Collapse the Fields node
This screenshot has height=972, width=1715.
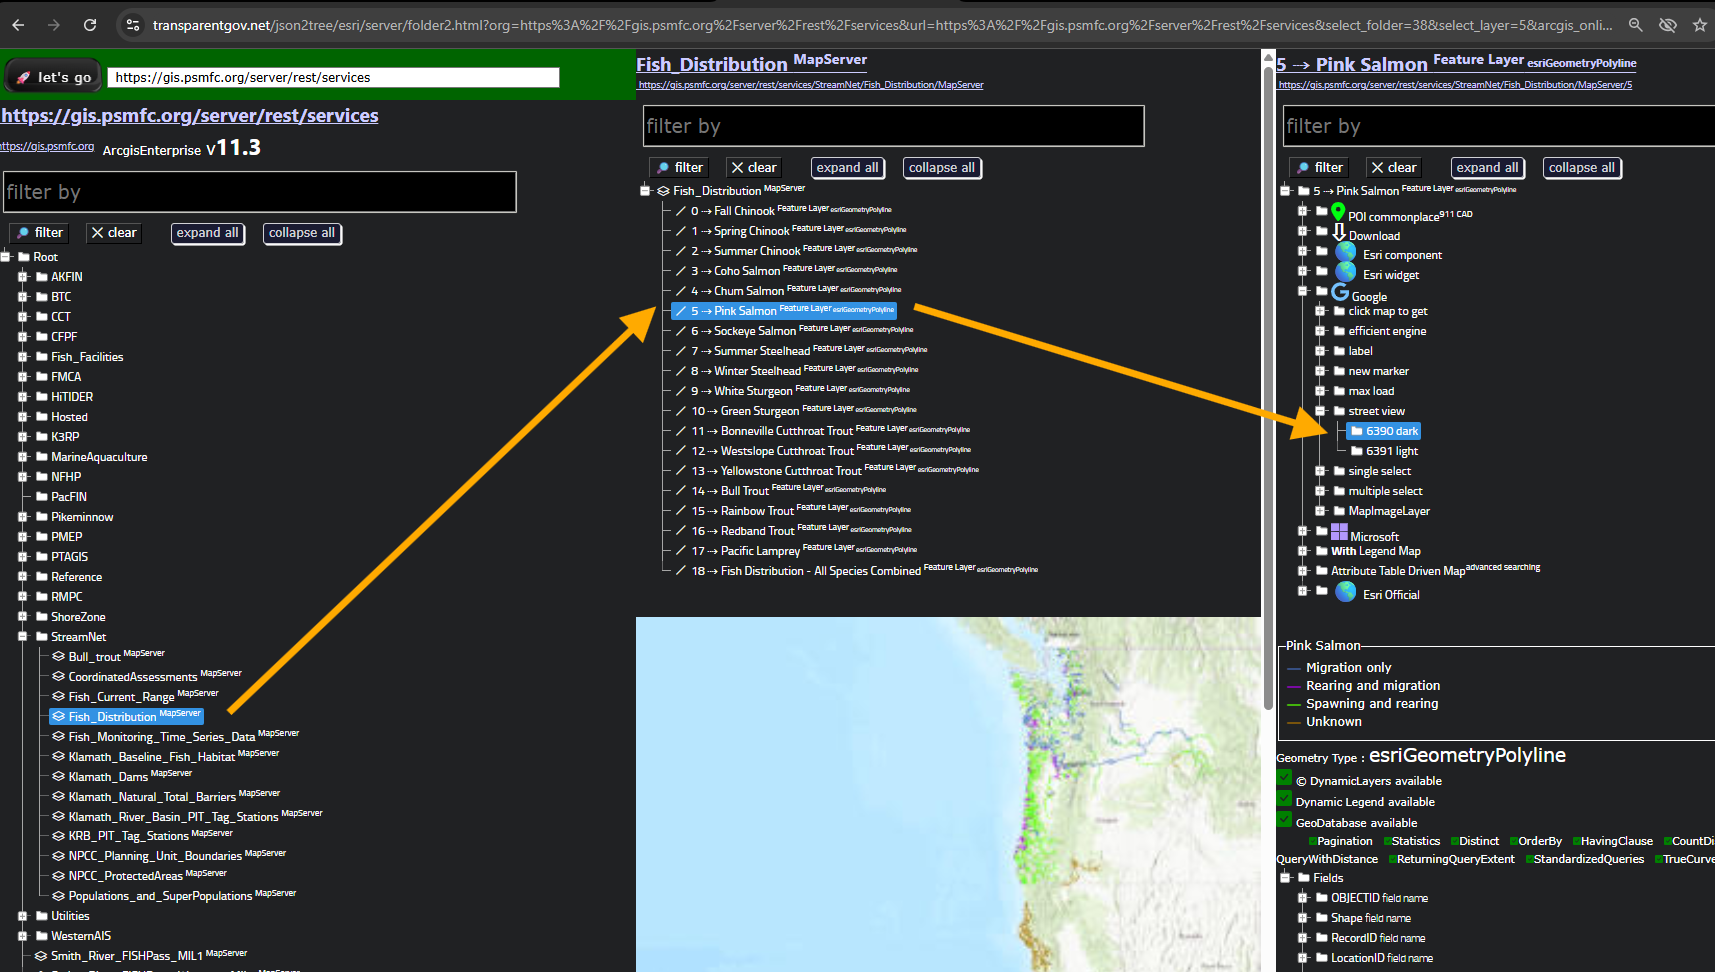(1285, 878)
